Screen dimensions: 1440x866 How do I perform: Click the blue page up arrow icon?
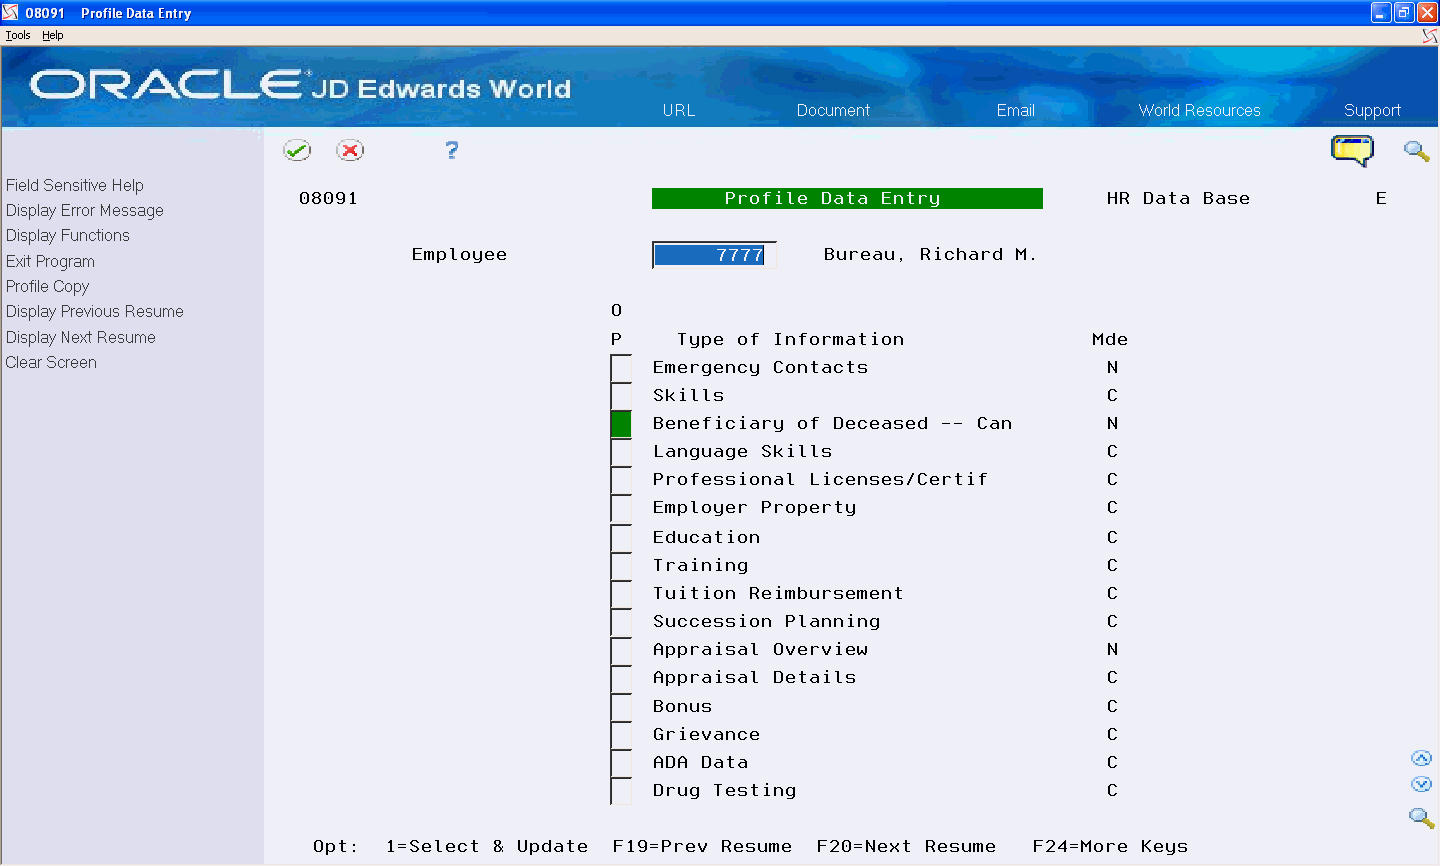[1421, 759]
